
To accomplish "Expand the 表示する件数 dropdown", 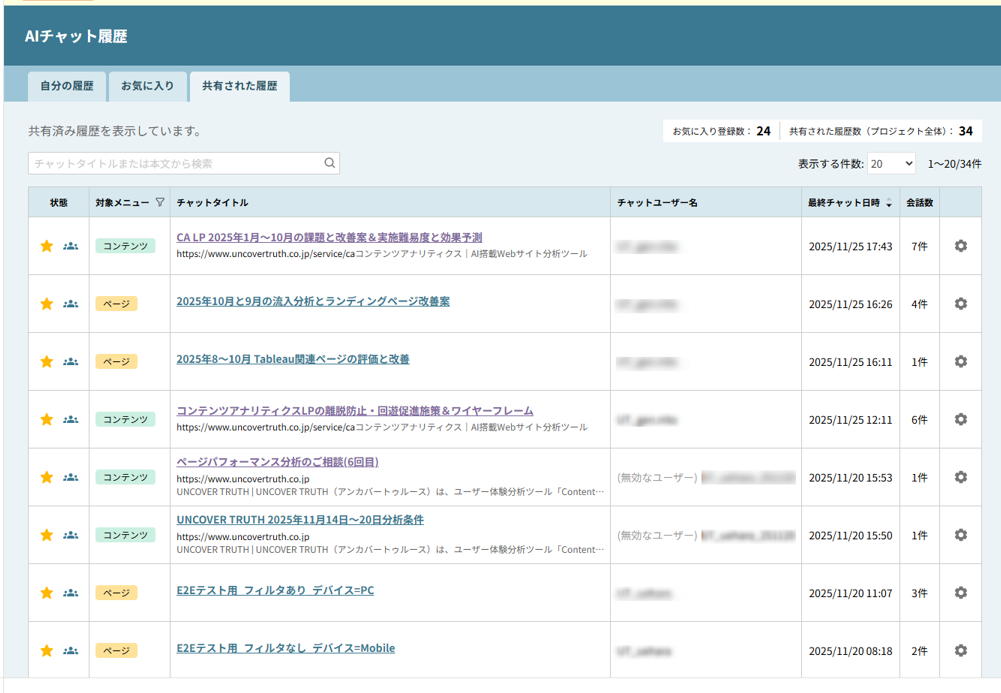I will point(891,163).
